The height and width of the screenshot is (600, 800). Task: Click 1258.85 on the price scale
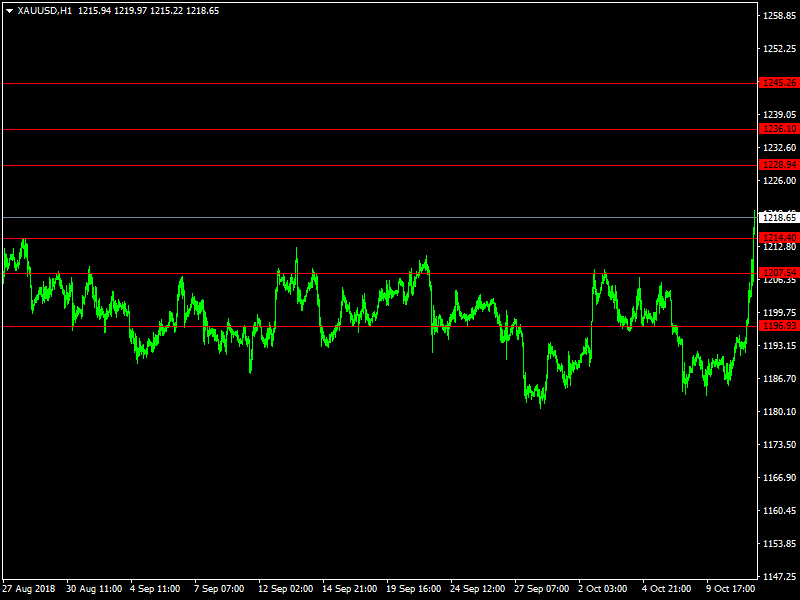coord(779,16)
